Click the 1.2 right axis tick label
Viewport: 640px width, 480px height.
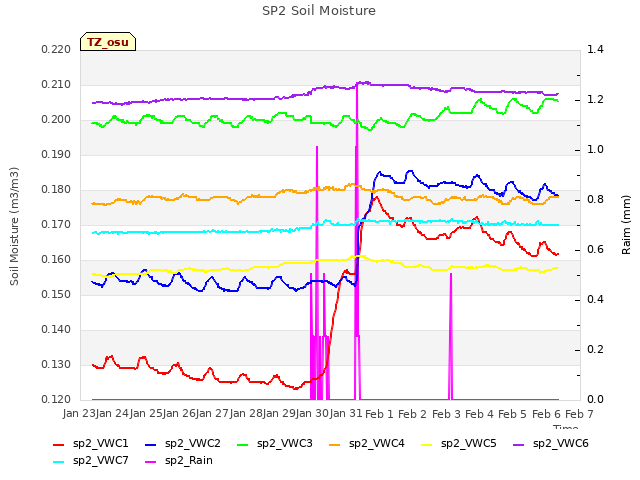[595, 100]
